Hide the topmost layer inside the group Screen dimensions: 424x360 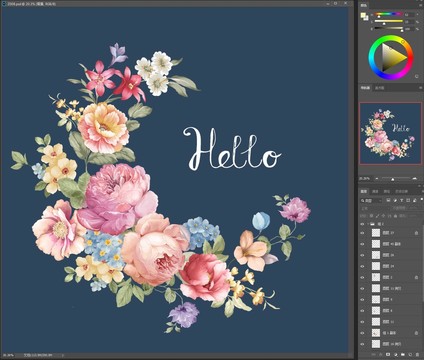(362, 233)
